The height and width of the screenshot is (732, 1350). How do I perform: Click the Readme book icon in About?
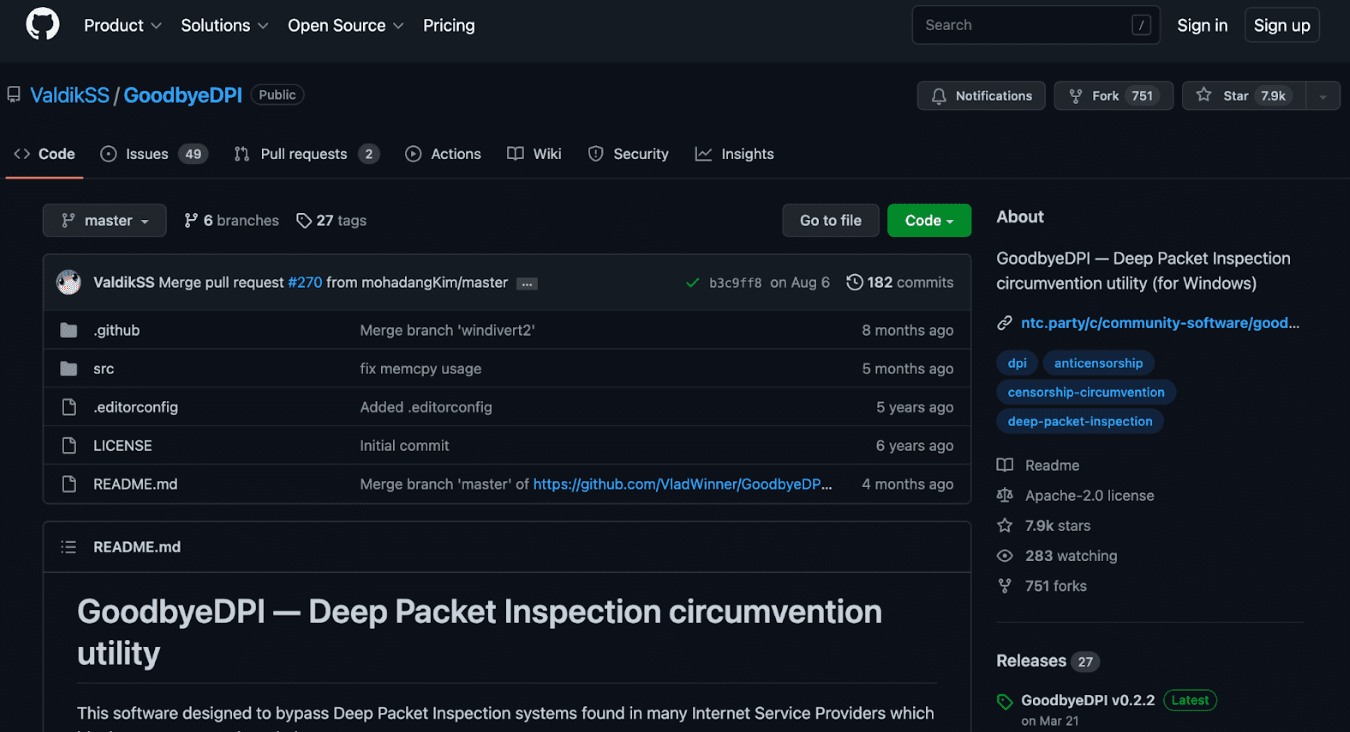click(x=1005, y=465)
